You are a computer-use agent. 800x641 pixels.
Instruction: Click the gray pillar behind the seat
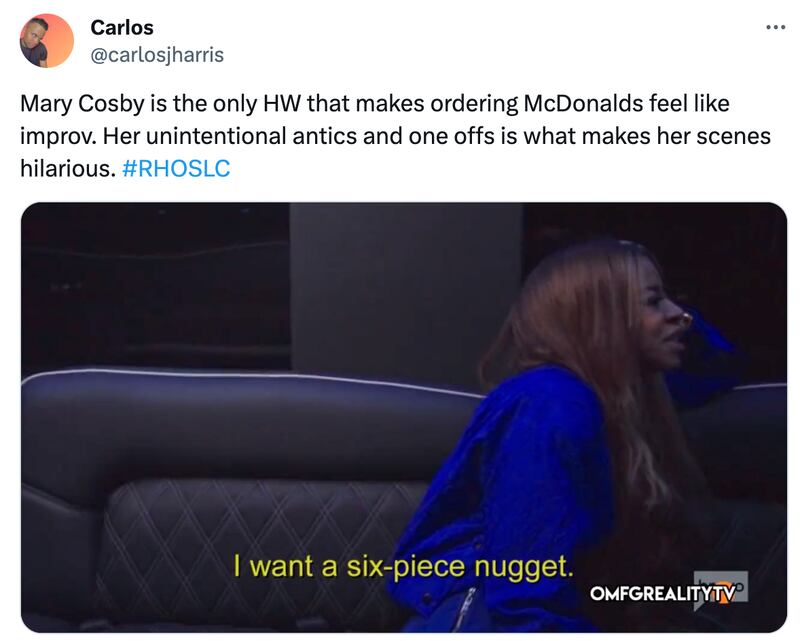tap(406, 291)
